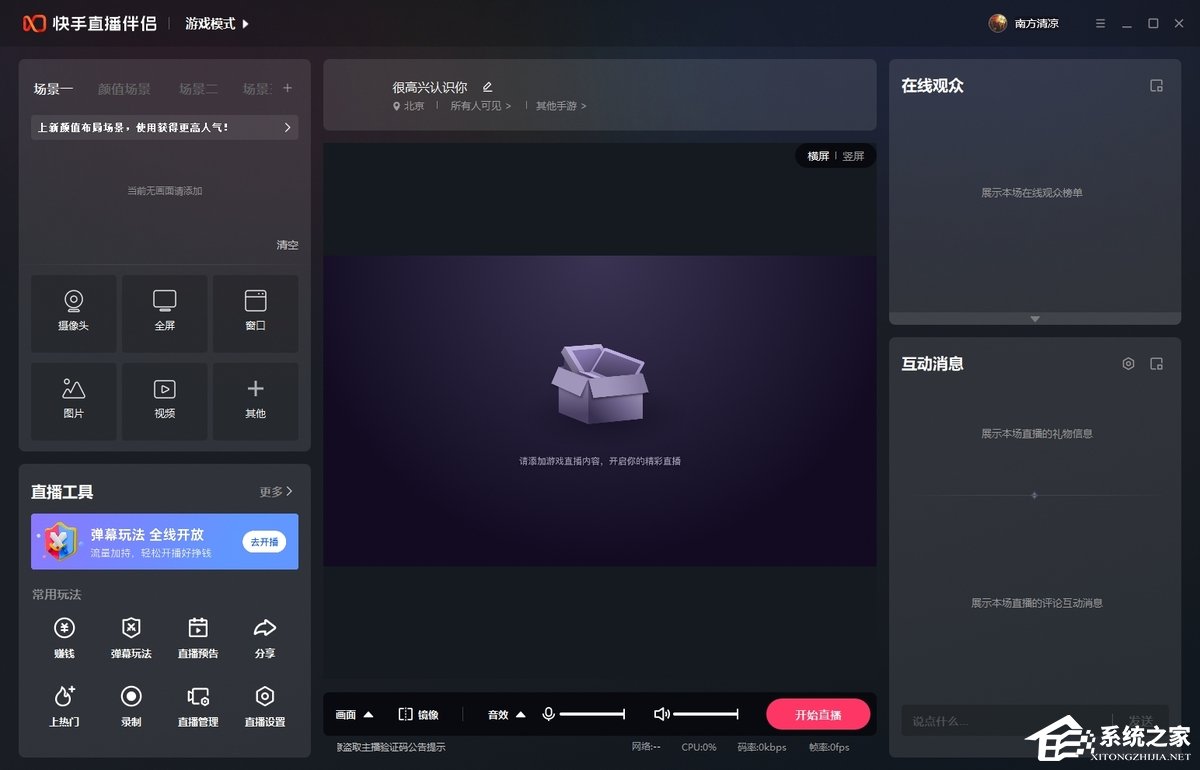Viewport: 1200px width, 770px height.
Task: Pop out the 互动消息 panel
Action: click(x=1156, y=364)
